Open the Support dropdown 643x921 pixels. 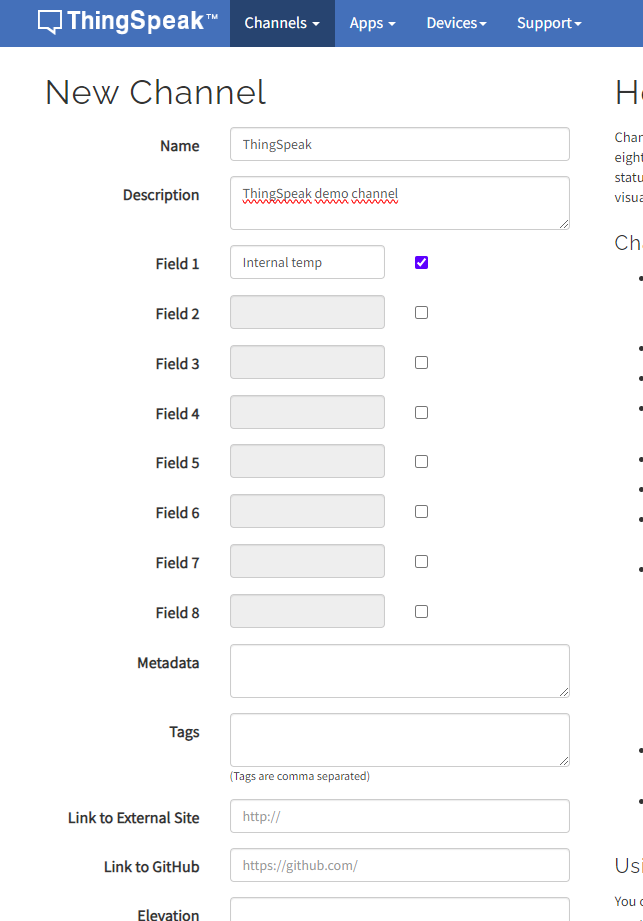549,23
